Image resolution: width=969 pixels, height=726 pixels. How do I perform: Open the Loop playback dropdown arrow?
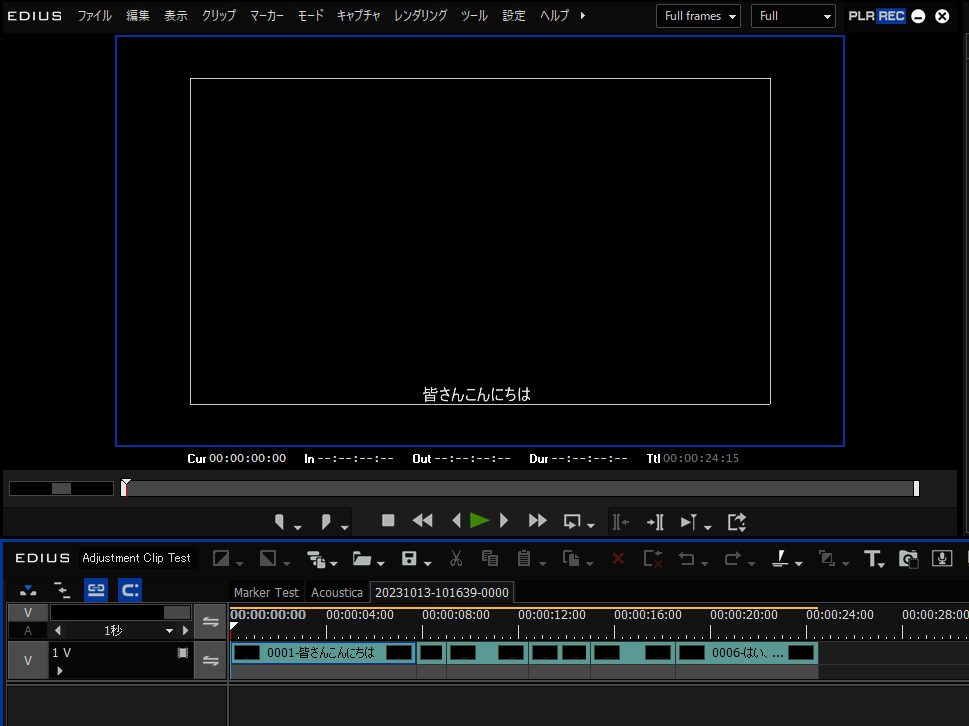591,526
